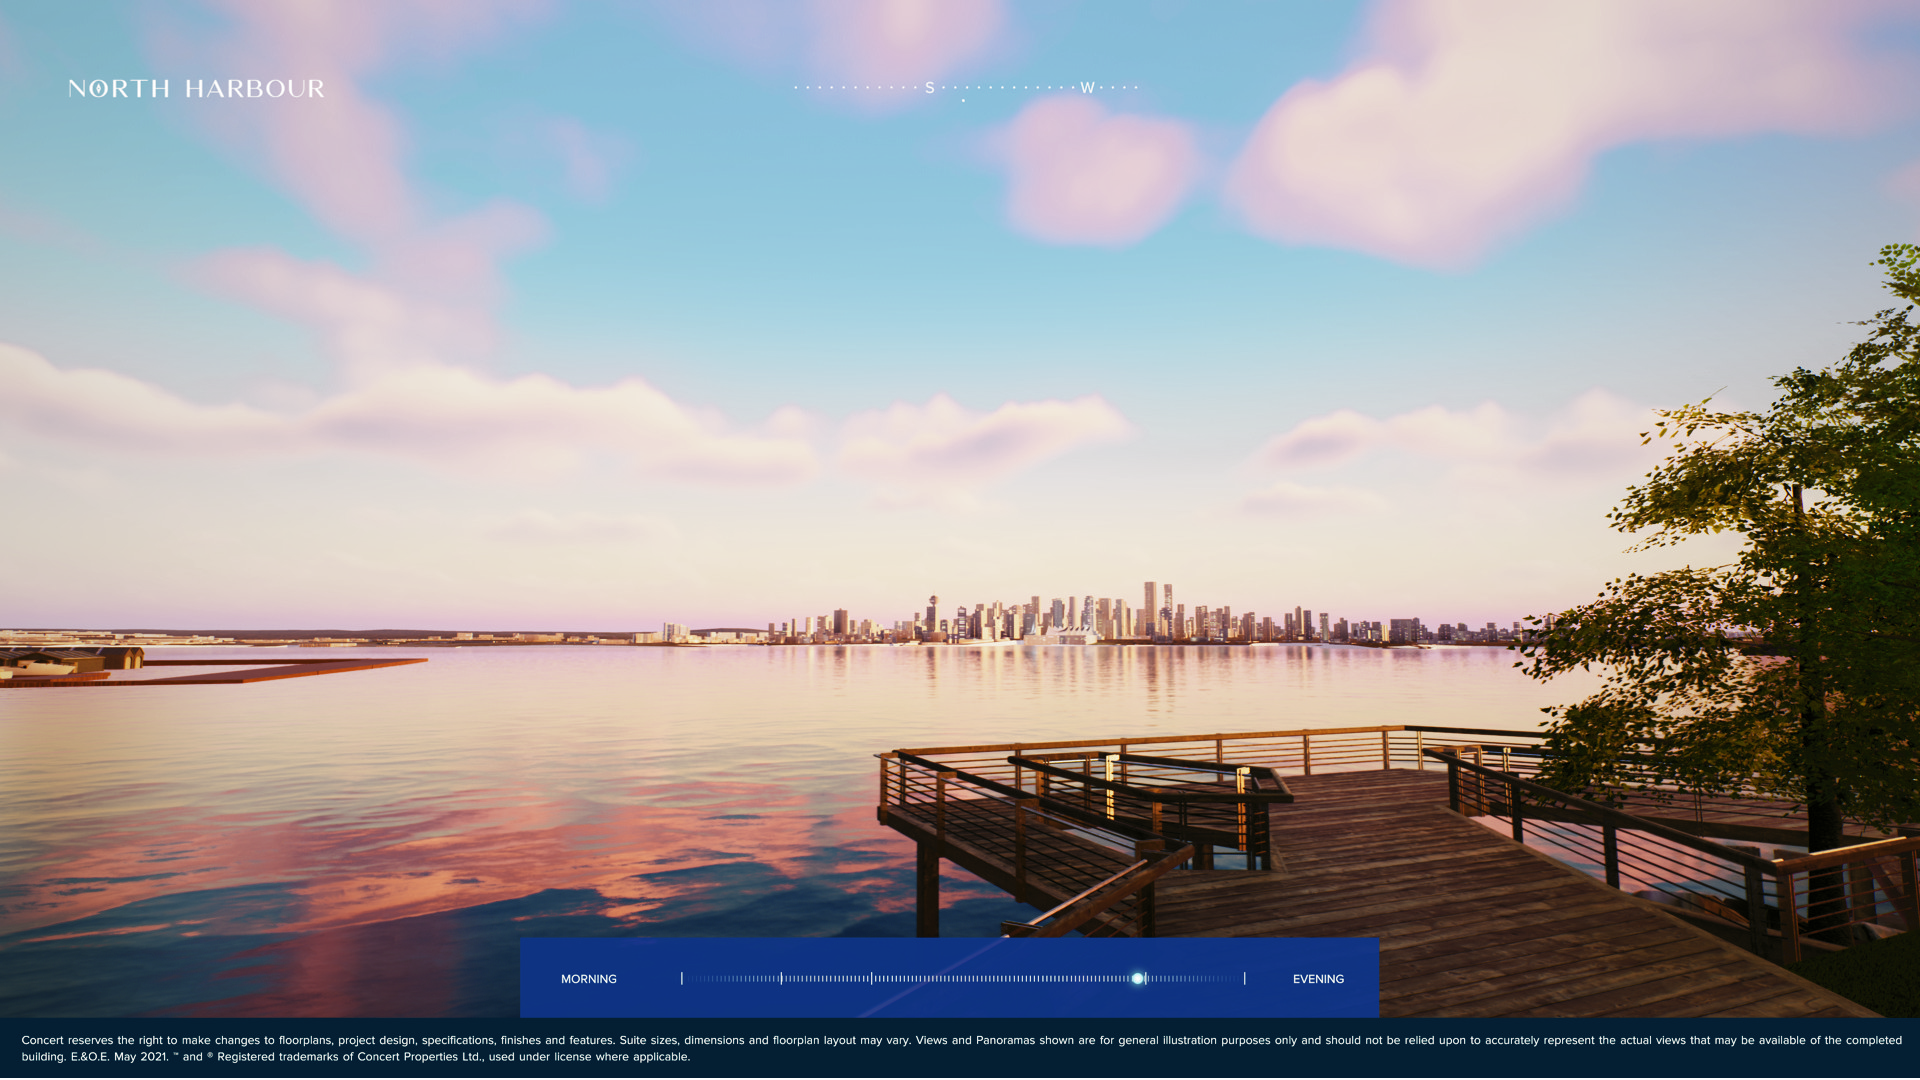This screenshot has width=1920, height=1080.
Task: Click the current heading dot below the compass
Action: coord(963,101)
